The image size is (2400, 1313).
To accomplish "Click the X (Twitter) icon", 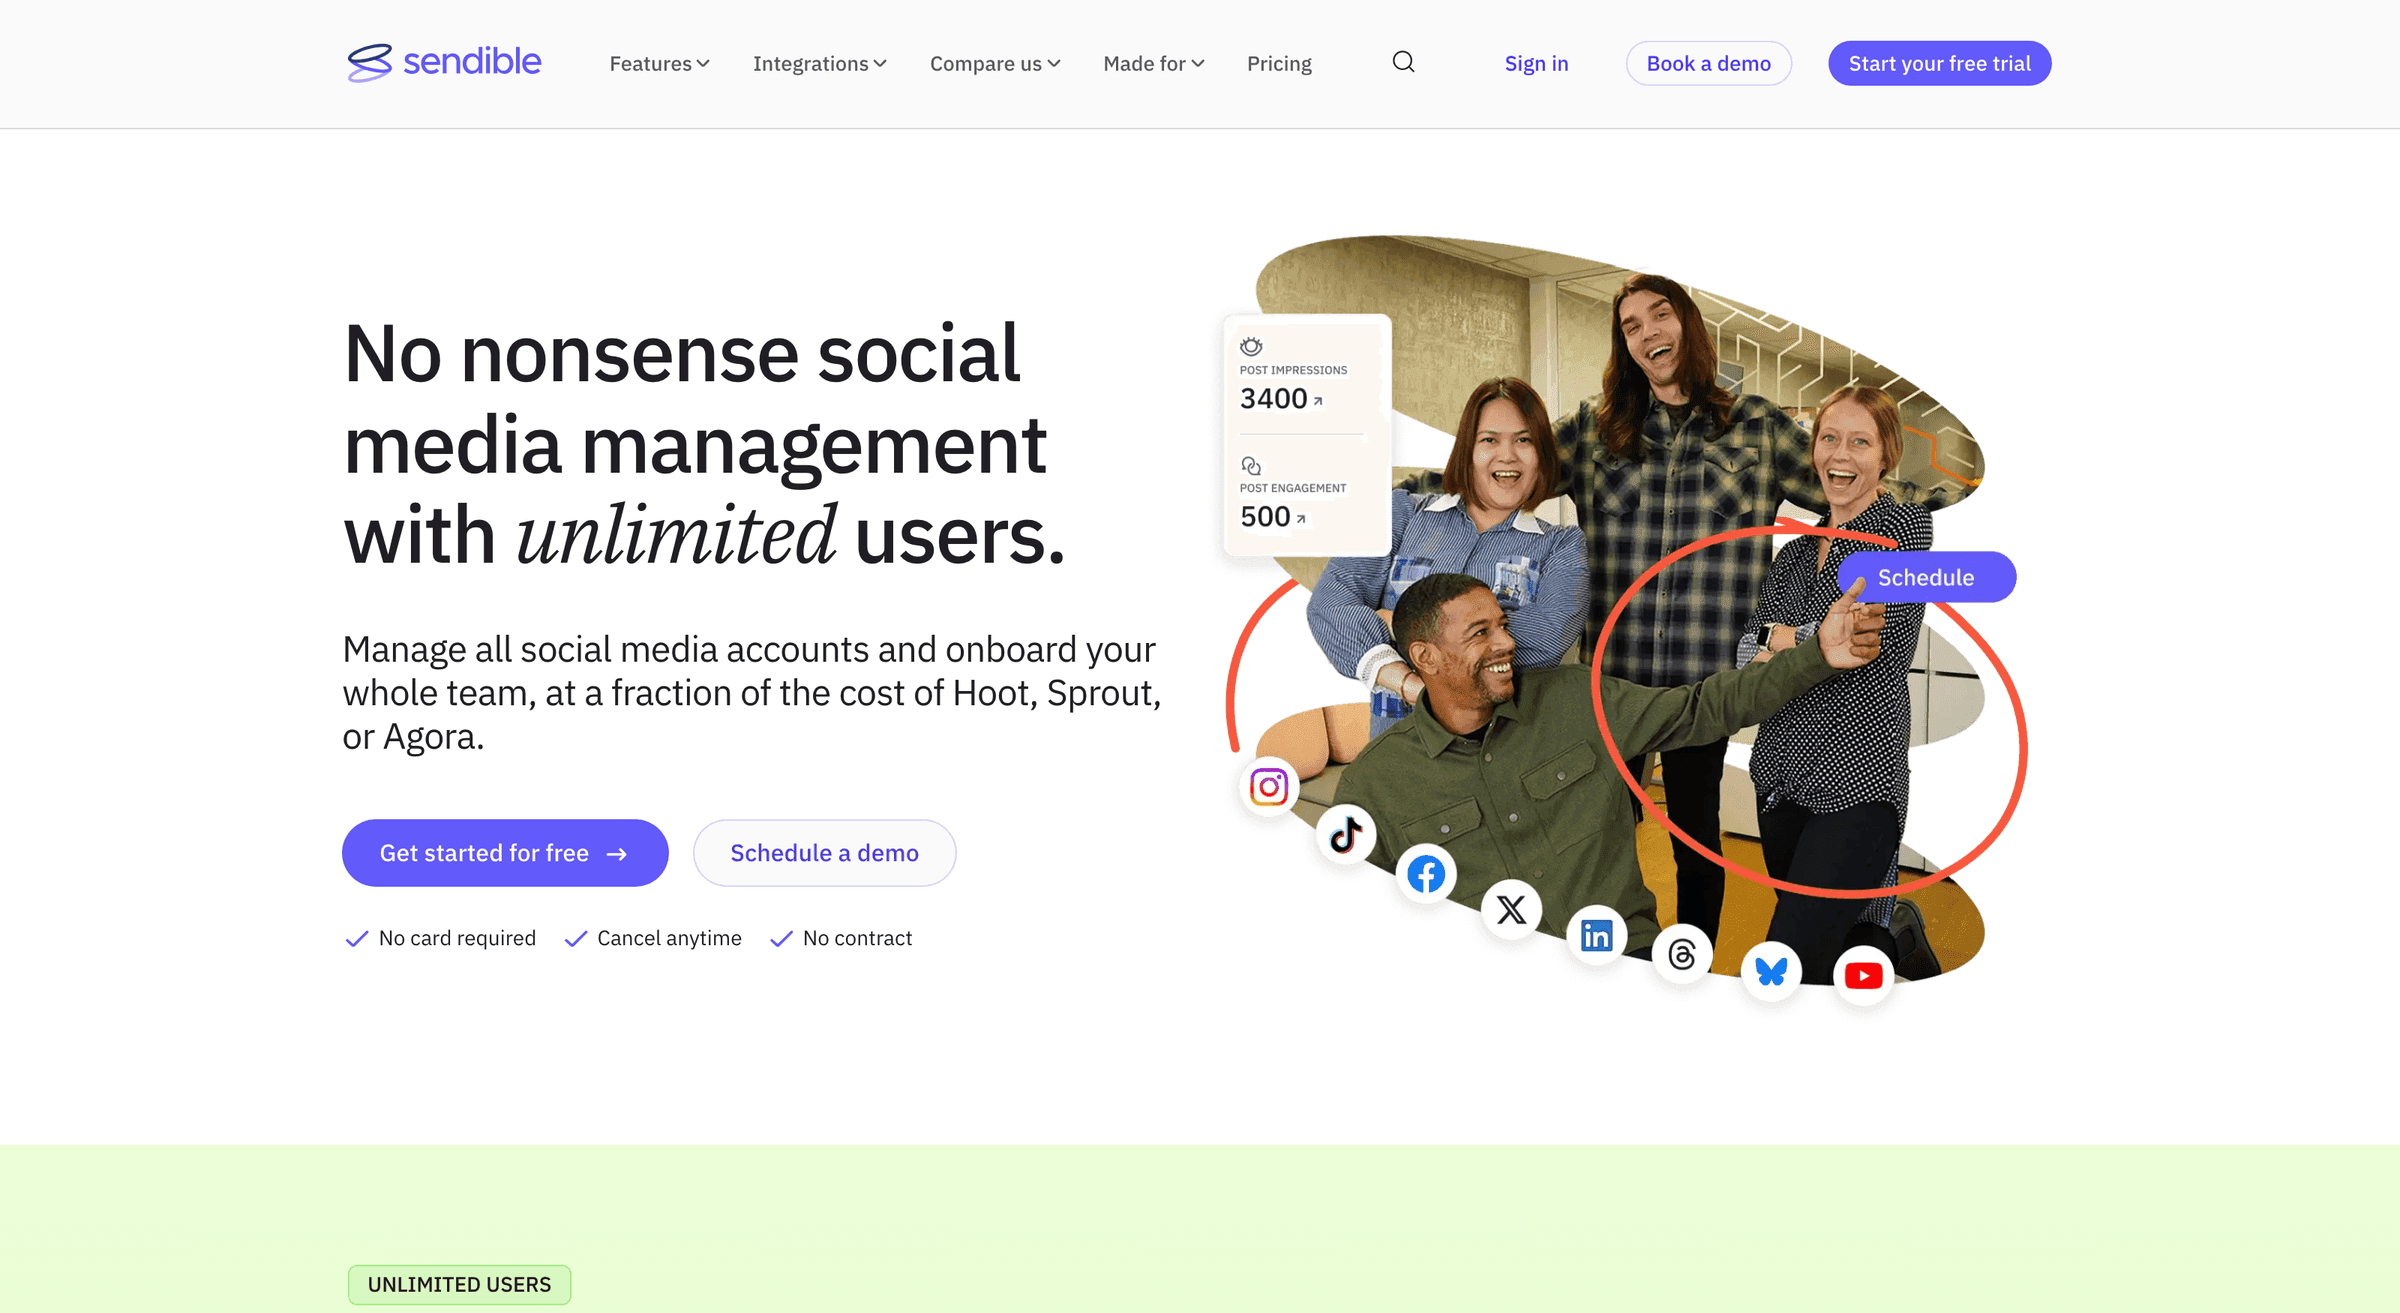I will (x=1511, y=909).
